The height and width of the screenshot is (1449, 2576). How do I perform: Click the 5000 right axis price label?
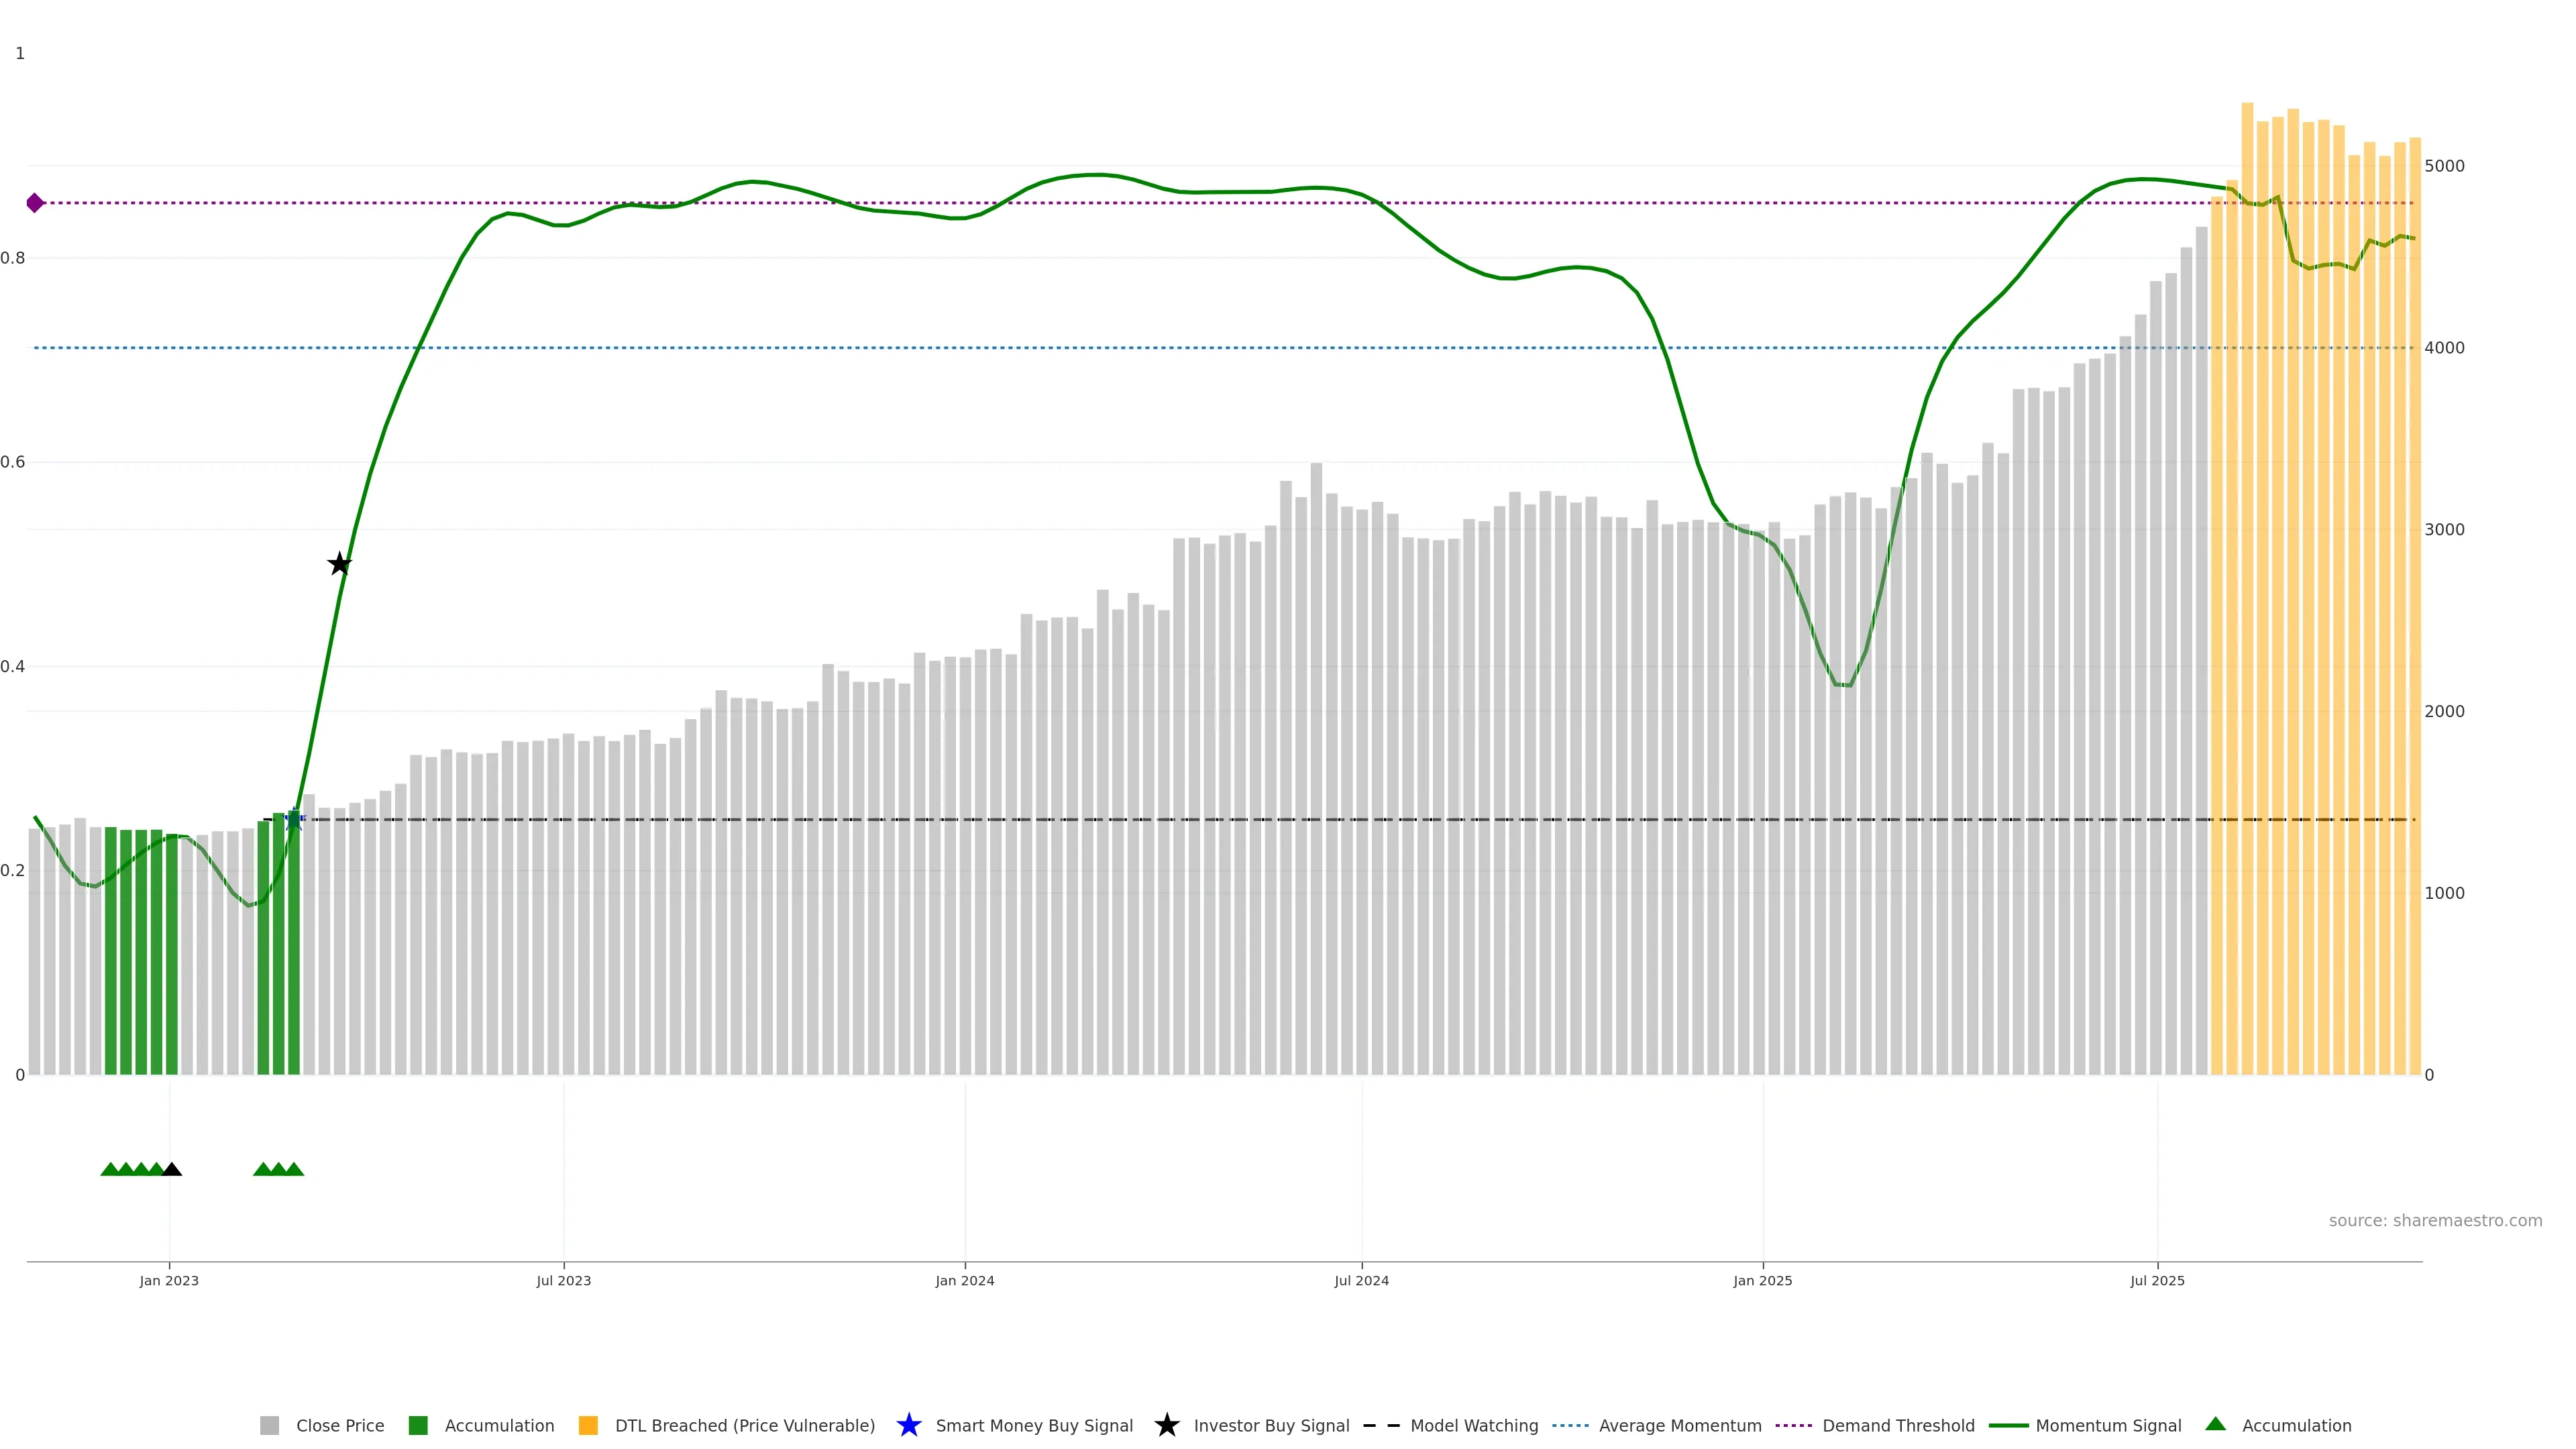point(2444,166)
